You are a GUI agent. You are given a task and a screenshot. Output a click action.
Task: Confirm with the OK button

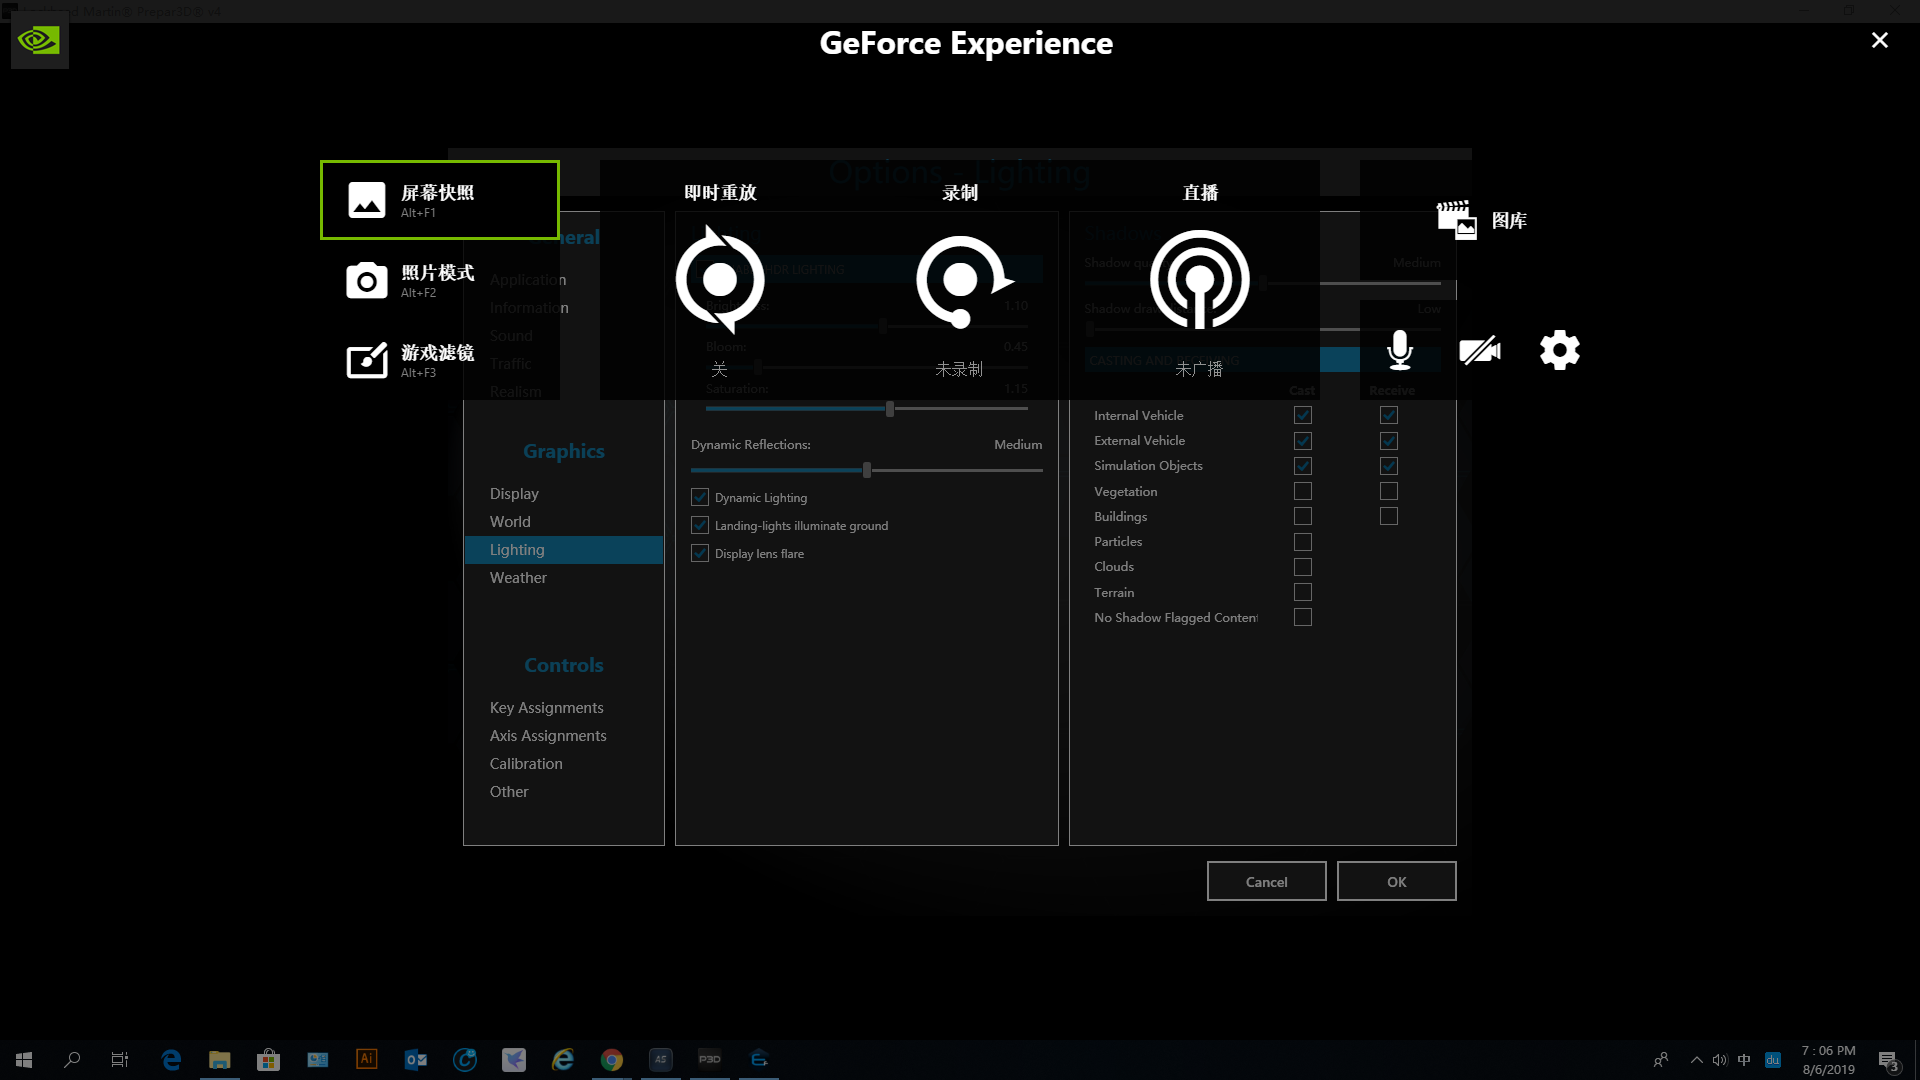click(1396, 881)
